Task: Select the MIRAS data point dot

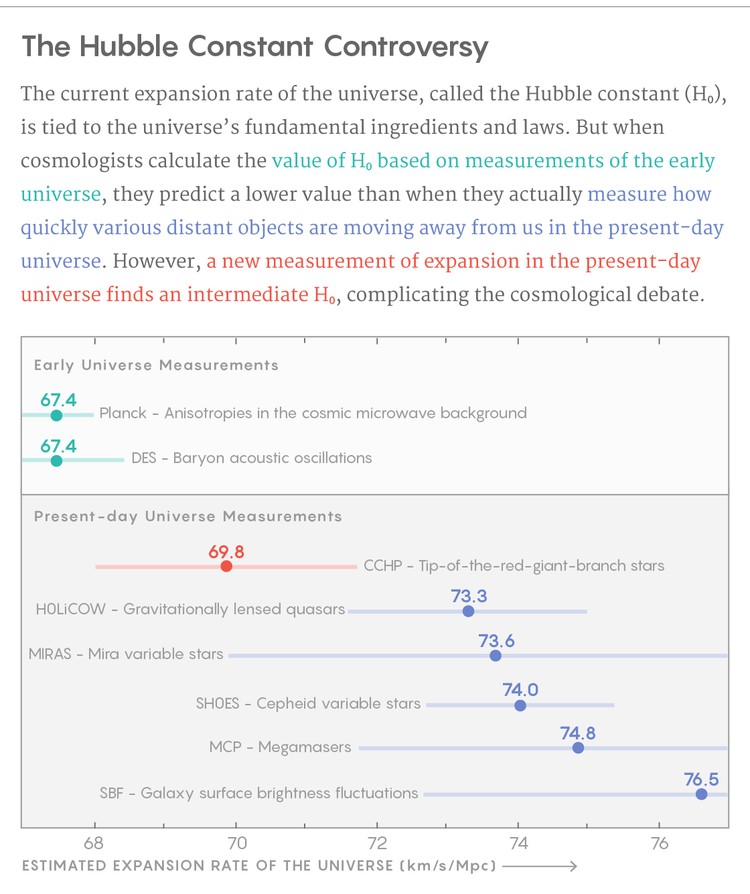Action: 495,656
